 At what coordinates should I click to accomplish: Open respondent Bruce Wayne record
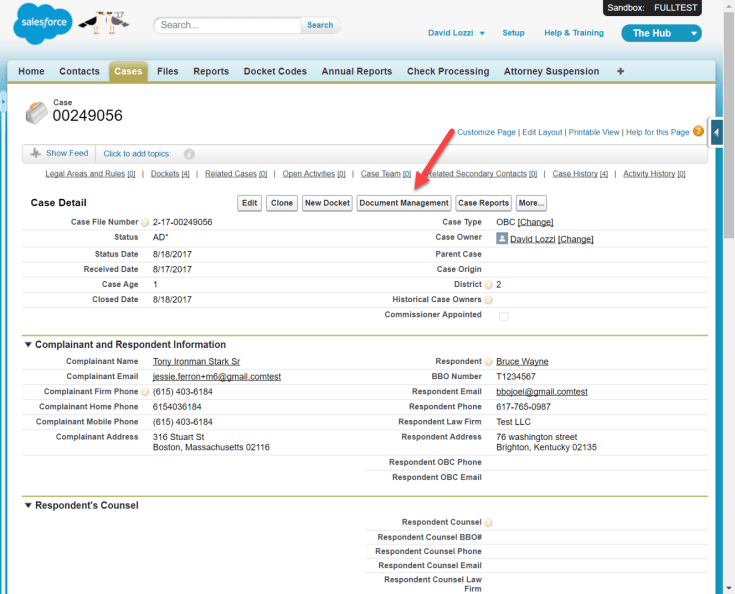point(522,361)
